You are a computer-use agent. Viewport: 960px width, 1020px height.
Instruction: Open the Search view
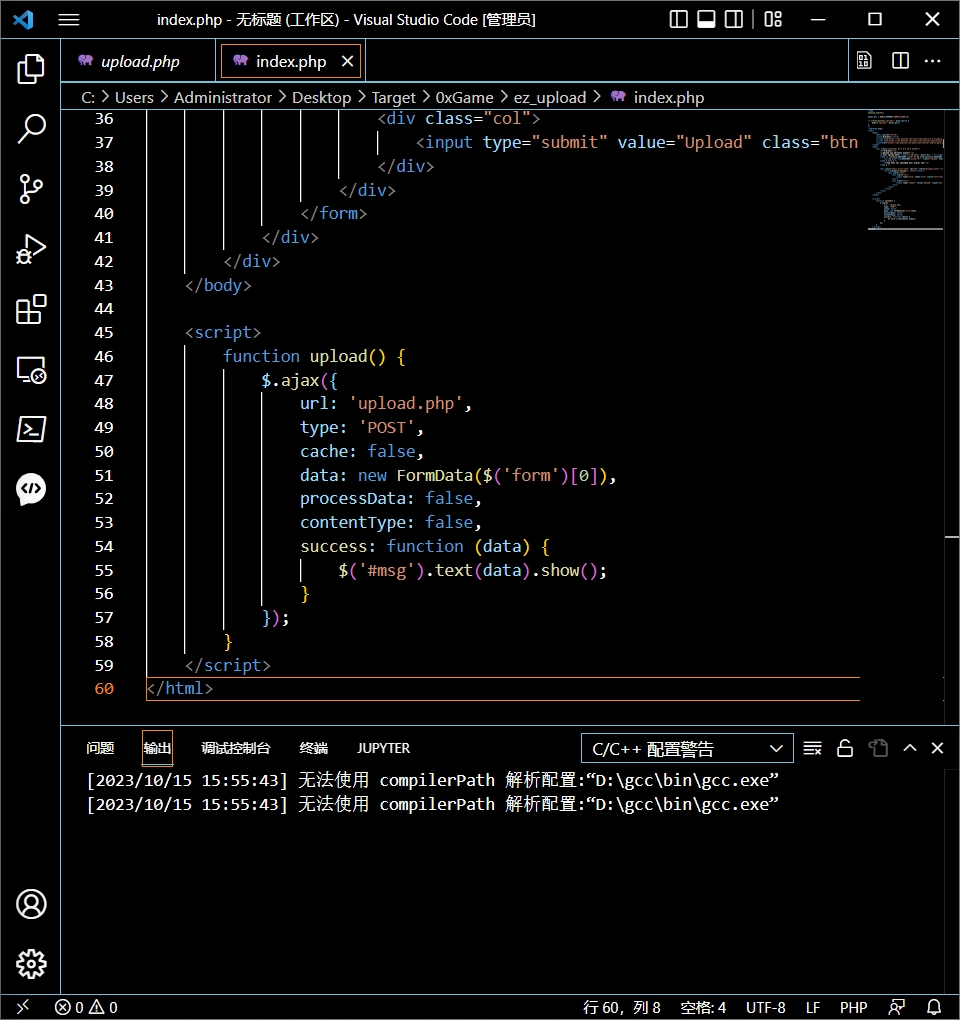pos(31,129)
